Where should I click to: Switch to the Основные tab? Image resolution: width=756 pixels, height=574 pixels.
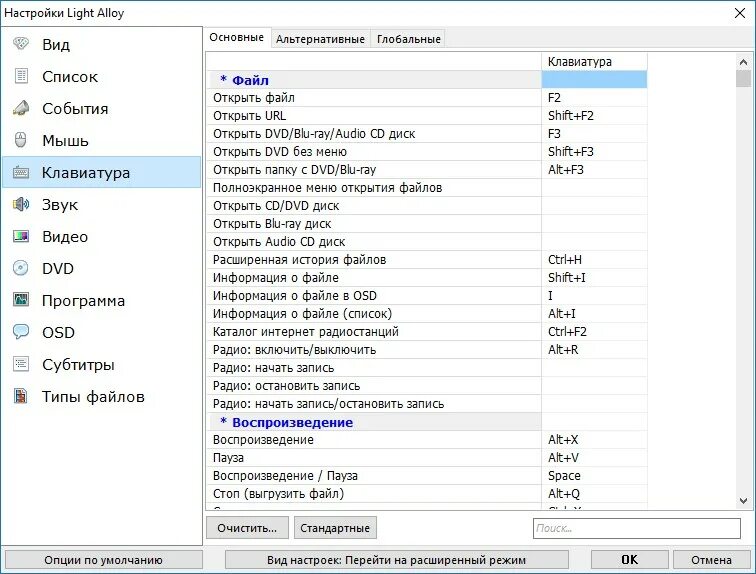pyautogui.click(x=237, y=38)
